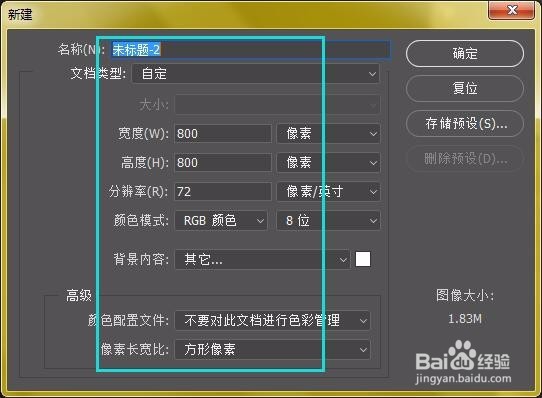
Task: Open the 文档类型 dropdown set to 自定
Action: pyautogui.click(x=256, y=74)
